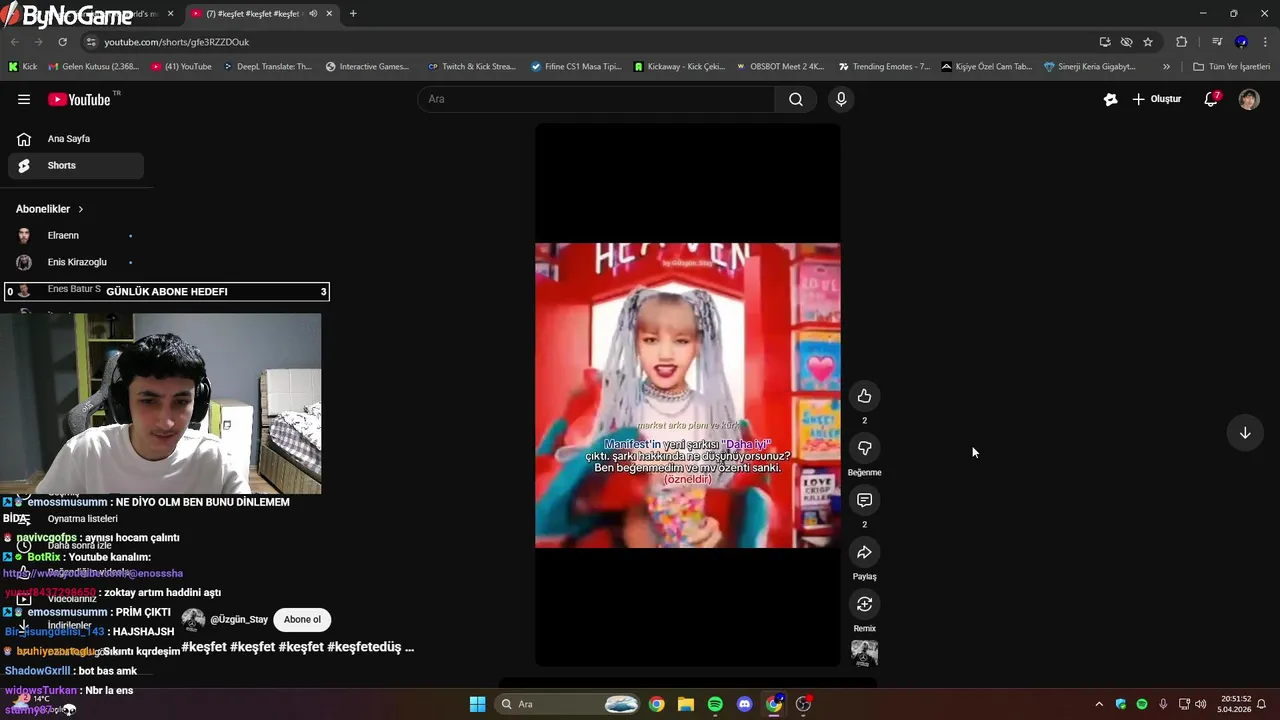
Task: Open Discord from the taskbar
Action: (x=744, y=704)
